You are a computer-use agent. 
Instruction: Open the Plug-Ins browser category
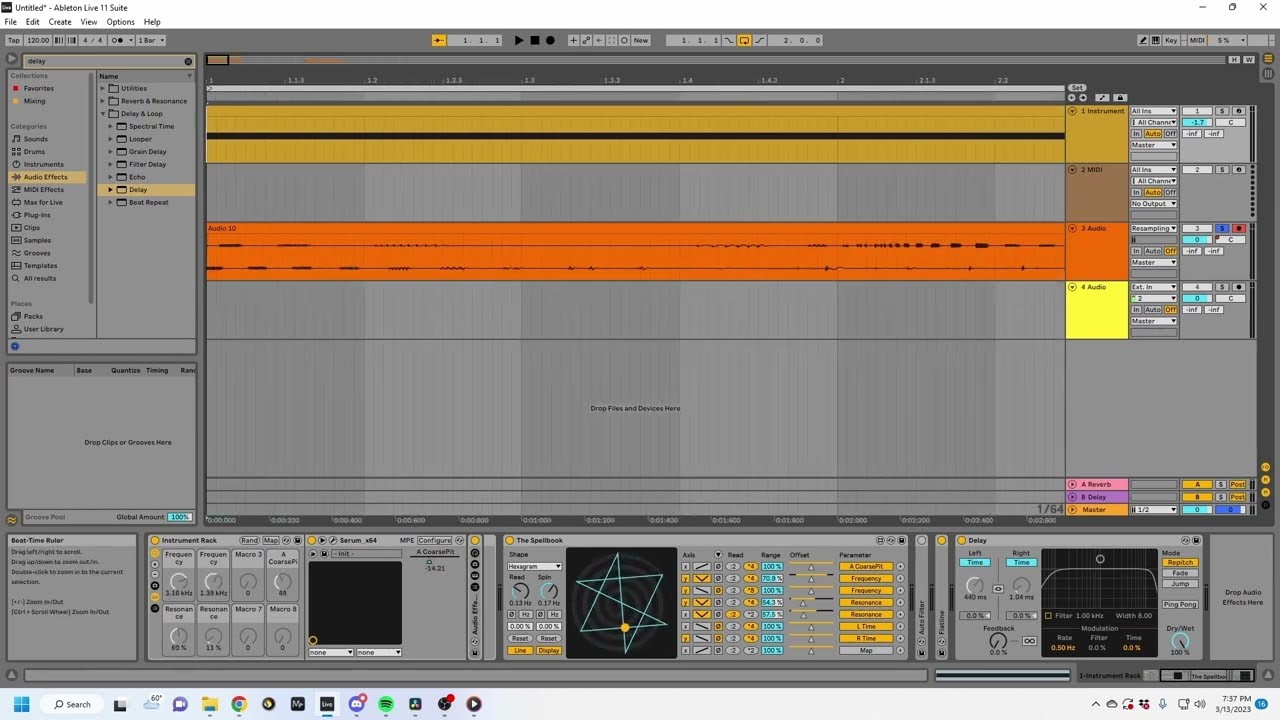pyautogui.click(x=37, y=215)
